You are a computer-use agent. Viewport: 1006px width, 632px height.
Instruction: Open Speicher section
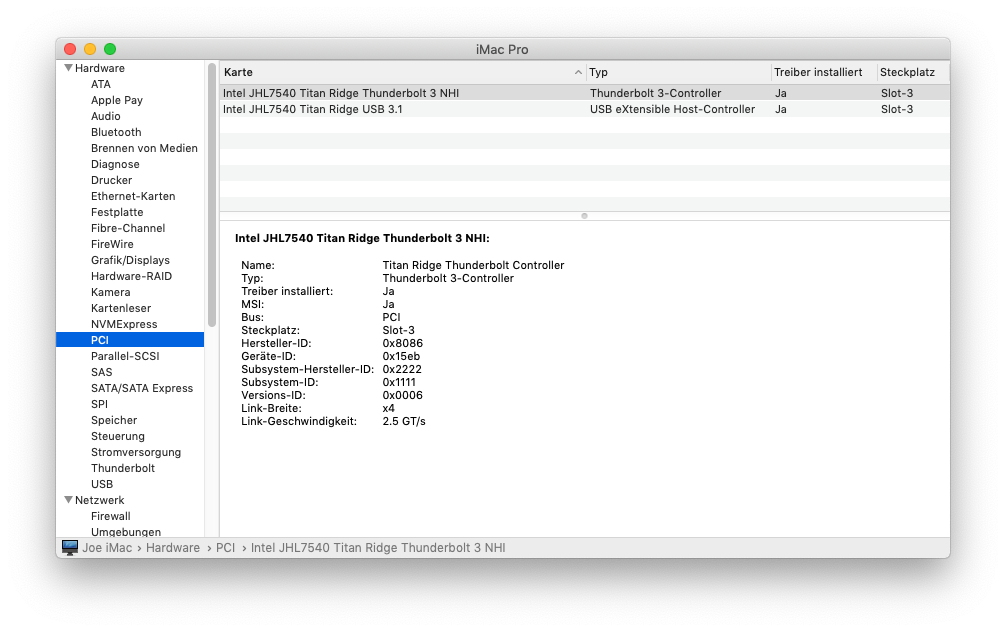tap(114, 420)
